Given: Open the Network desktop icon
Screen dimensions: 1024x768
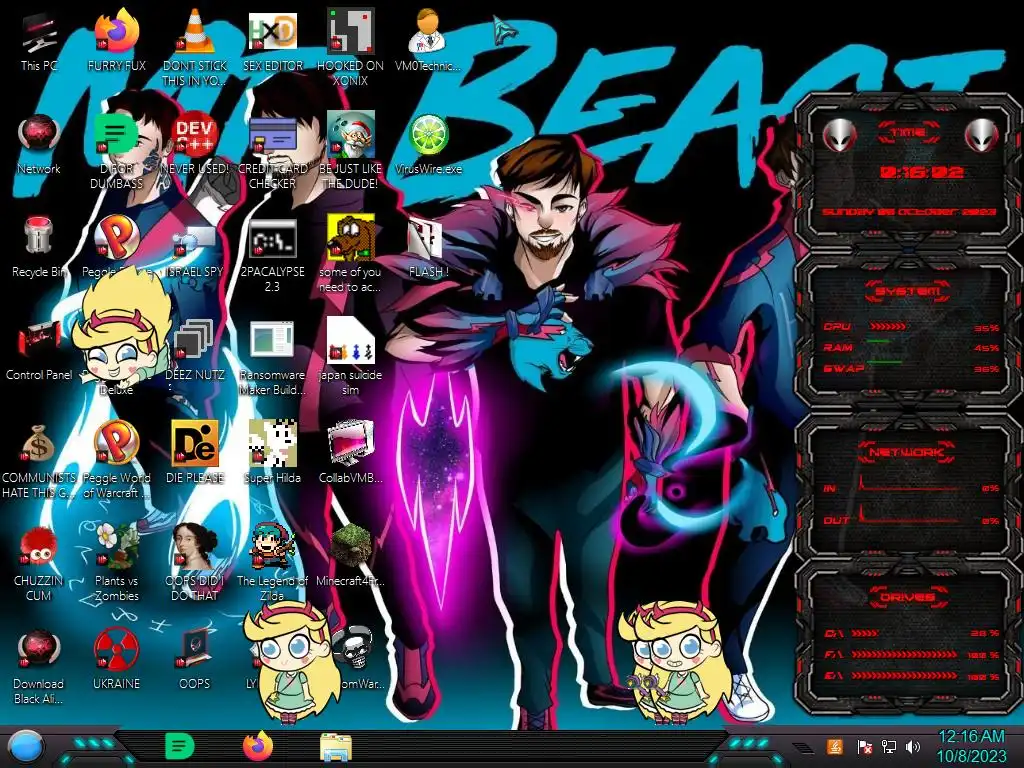Looking at the screenshot, I should coord(39,145).
